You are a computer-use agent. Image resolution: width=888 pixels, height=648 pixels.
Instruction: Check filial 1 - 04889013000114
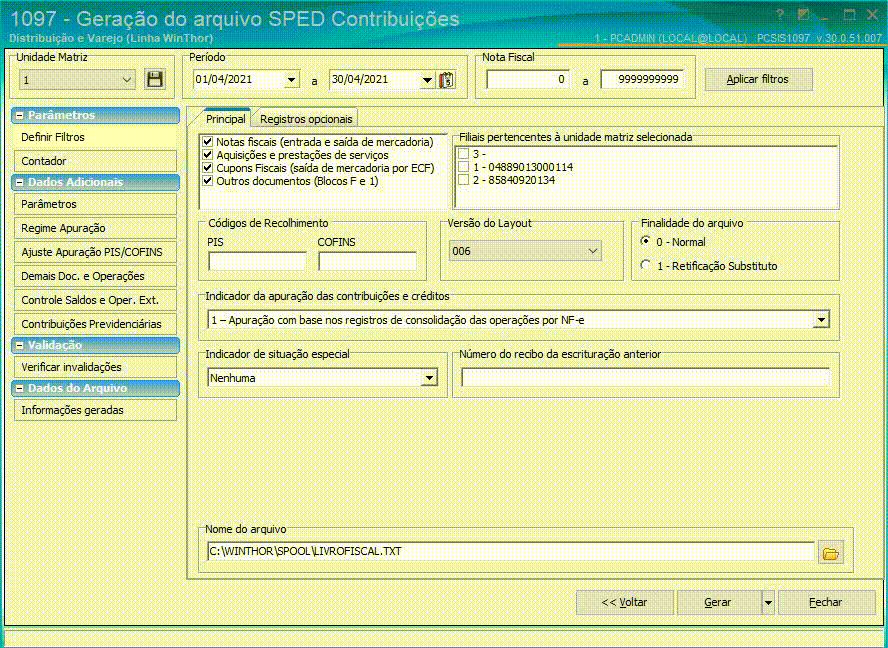464,167
